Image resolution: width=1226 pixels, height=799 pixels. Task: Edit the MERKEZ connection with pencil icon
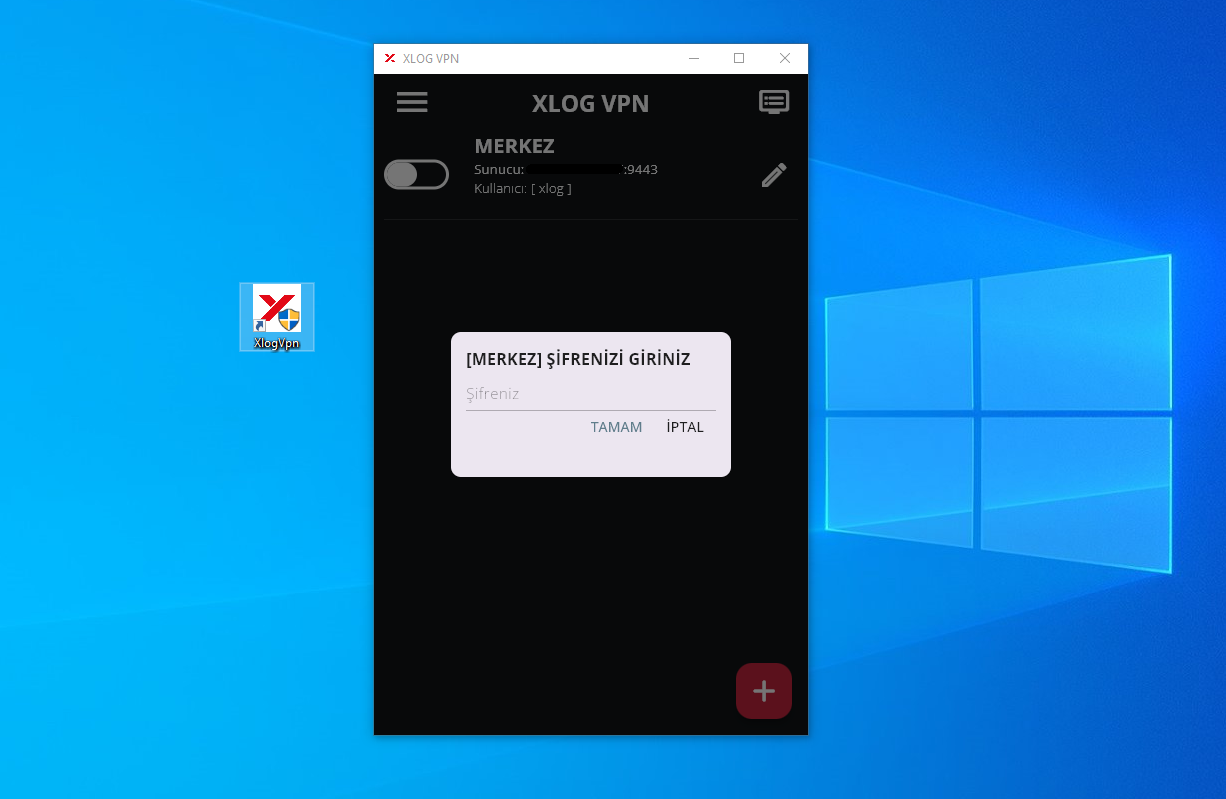774,175
